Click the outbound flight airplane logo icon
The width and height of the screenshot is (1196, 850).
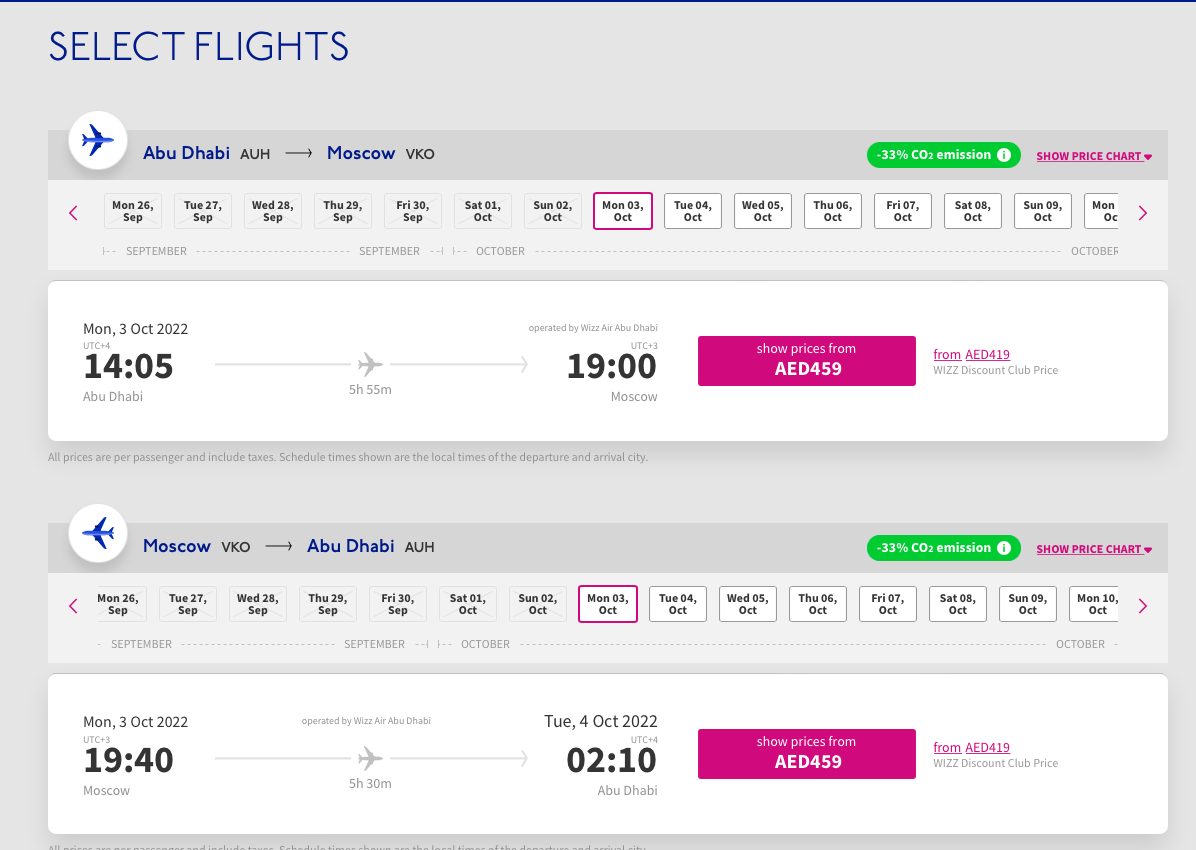(97, 141)
